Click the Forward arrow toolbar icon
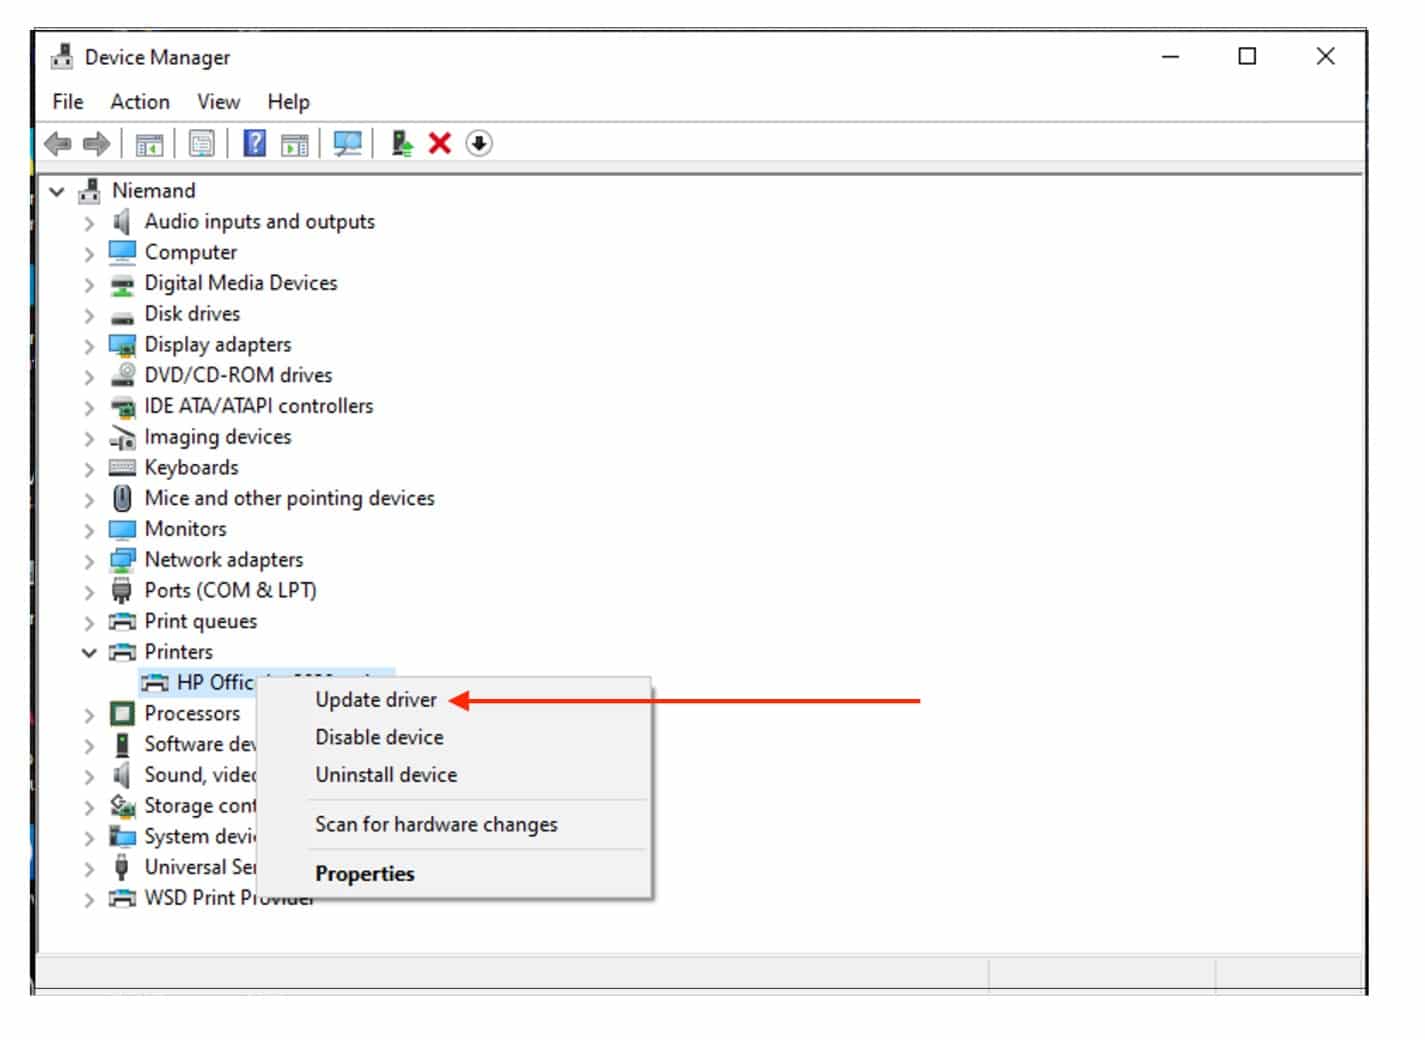 tap(96, 144)
